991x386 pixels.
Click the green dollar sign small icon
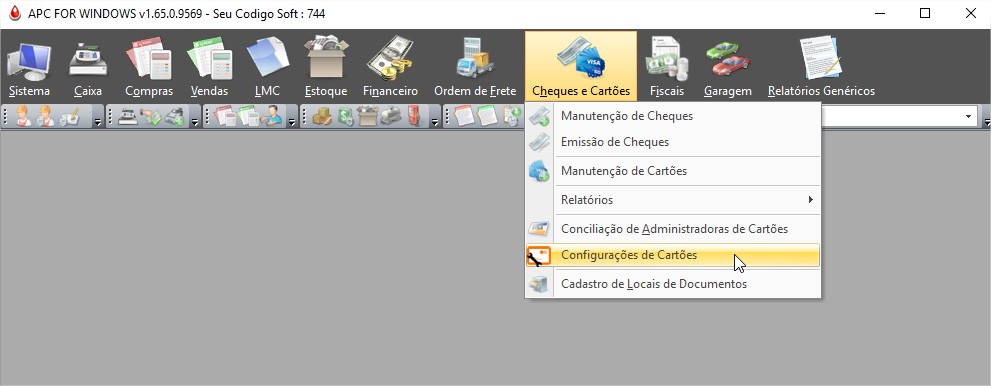click(x=345, y=117)
